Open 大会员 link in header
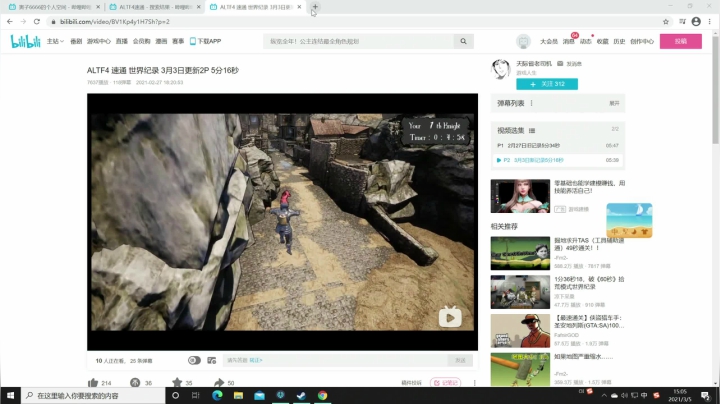This screenshot has width=720, height=404. coord(549,41)
